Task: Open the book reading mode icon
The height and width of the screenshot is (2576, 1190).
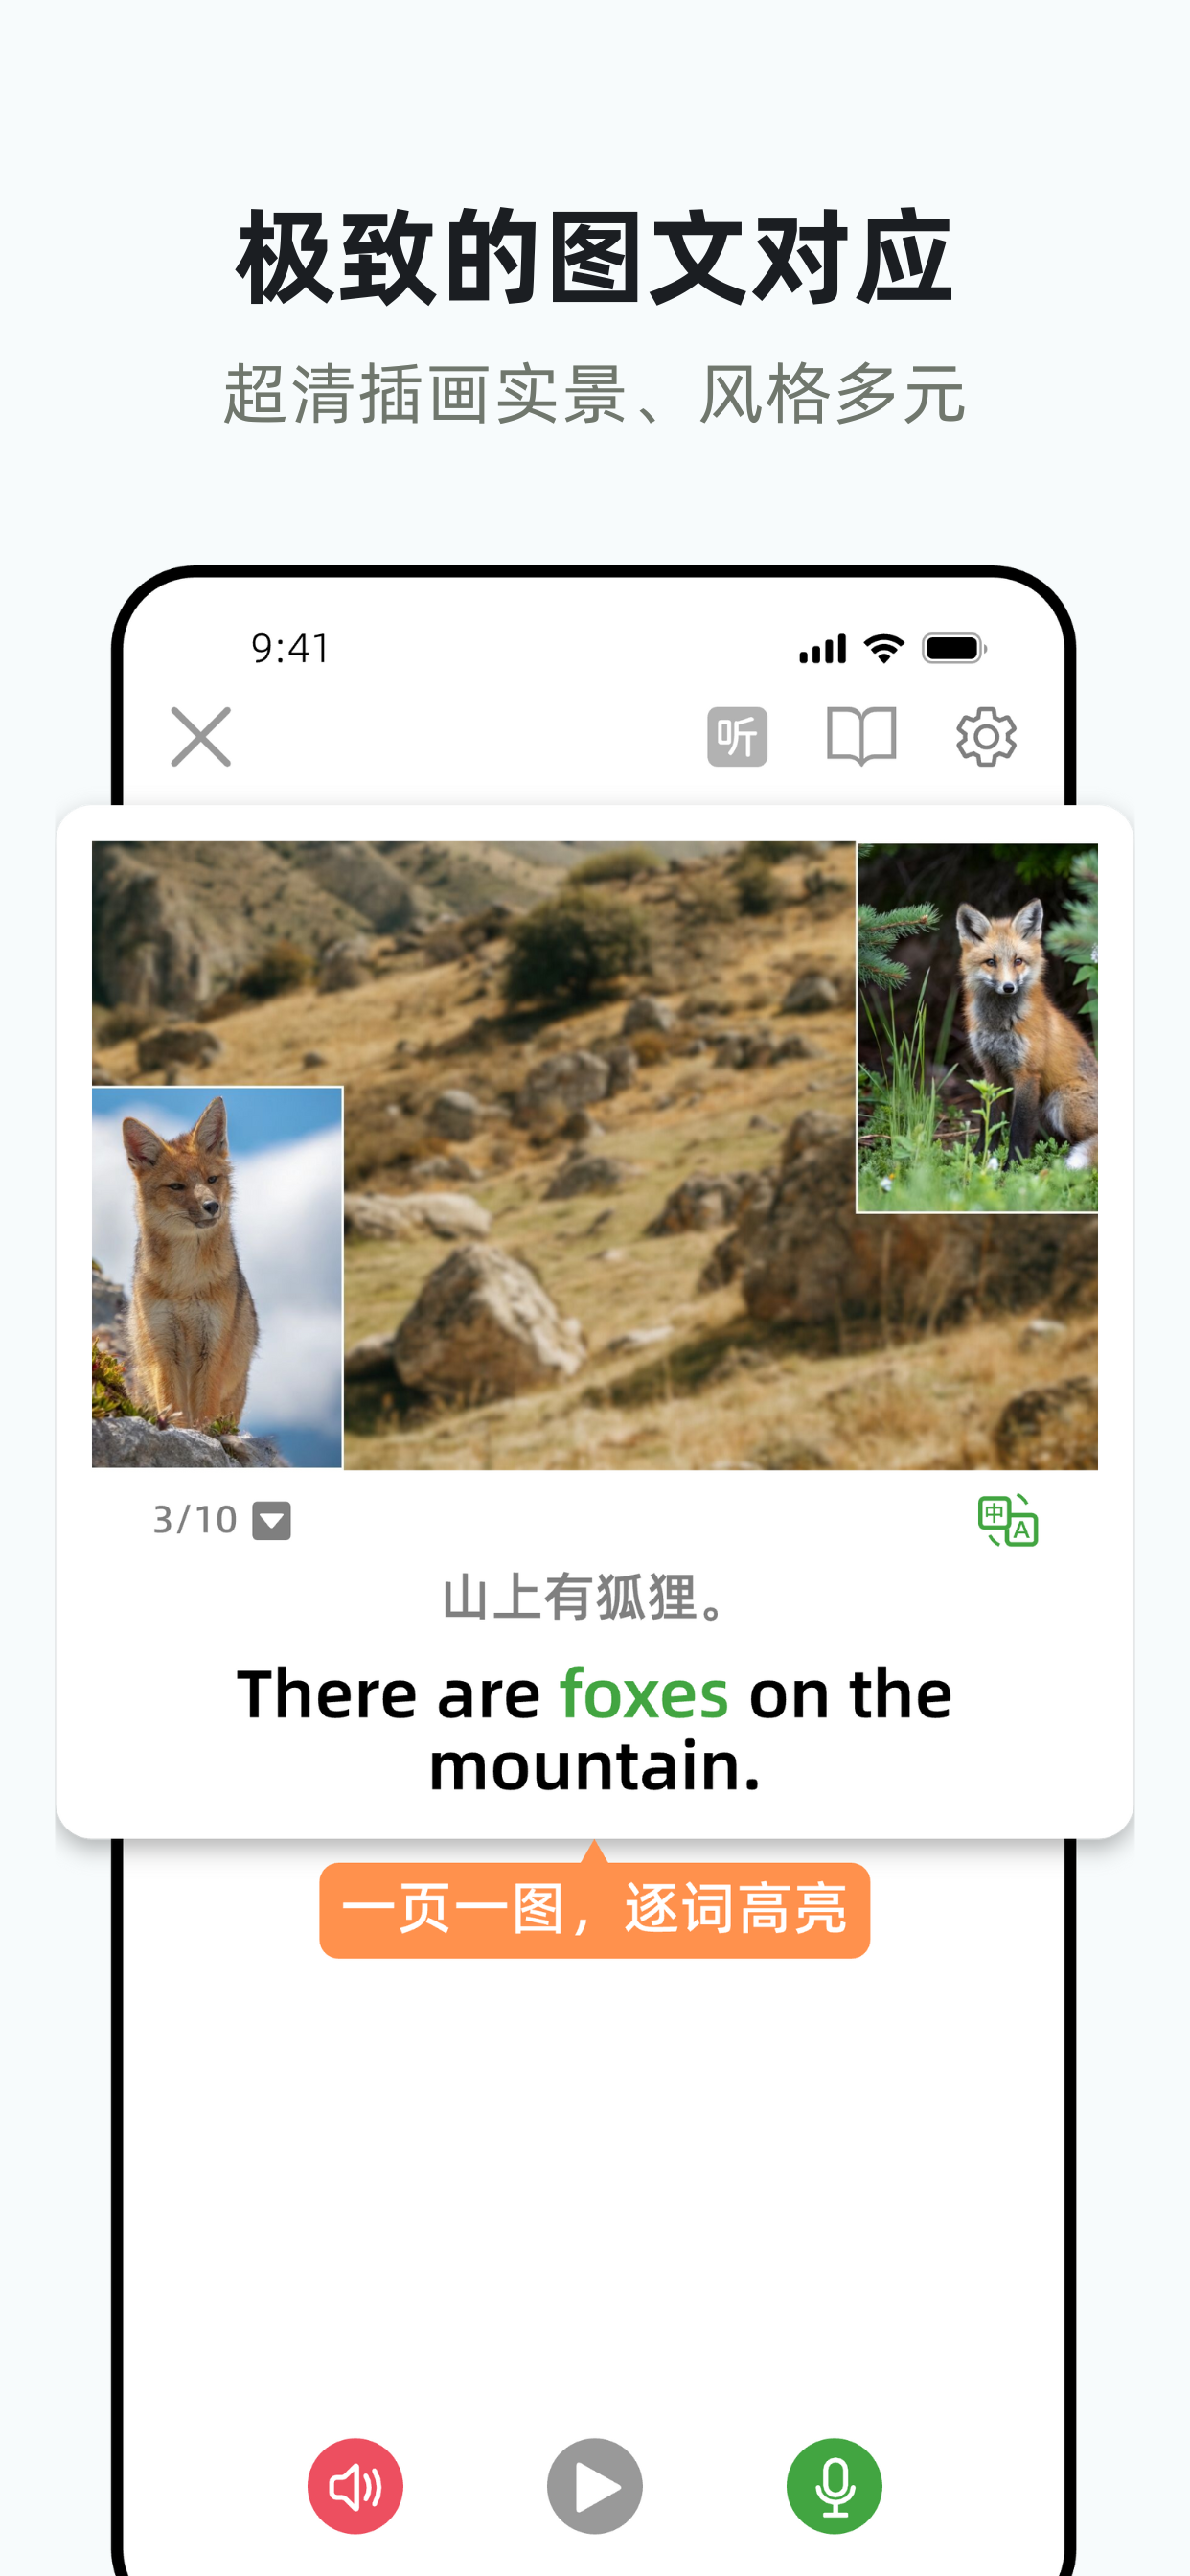Action: pyautogui.click(x=861, y=737)
